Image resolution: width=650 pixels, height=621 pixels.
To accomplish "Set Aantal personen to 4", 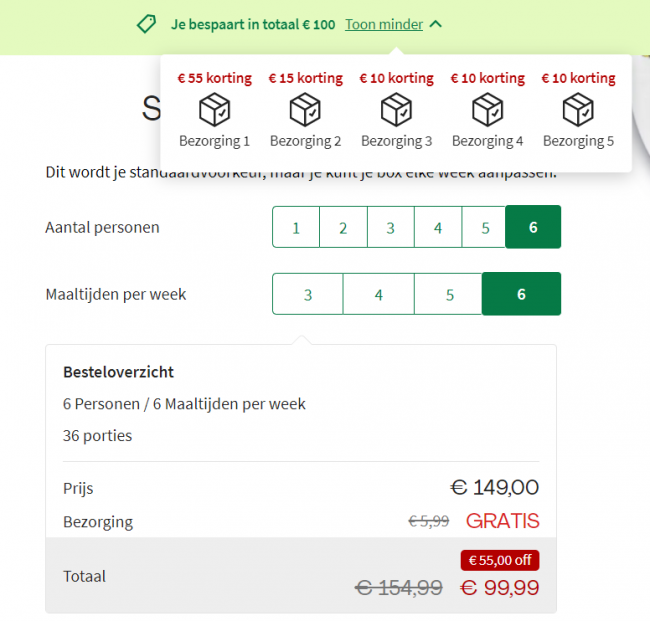I will [x=438, y=227].
